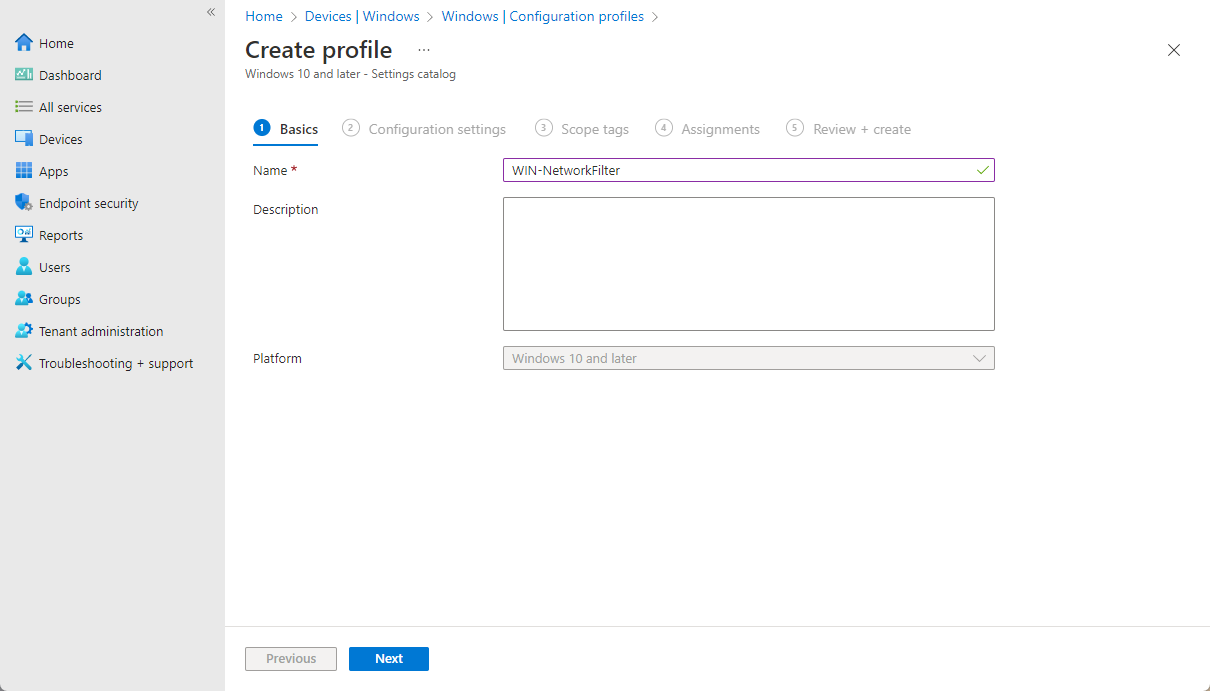Focus the Name input field
This screenshot has height=691, width=1210.
pyautogui.click(x=748, y=170)
